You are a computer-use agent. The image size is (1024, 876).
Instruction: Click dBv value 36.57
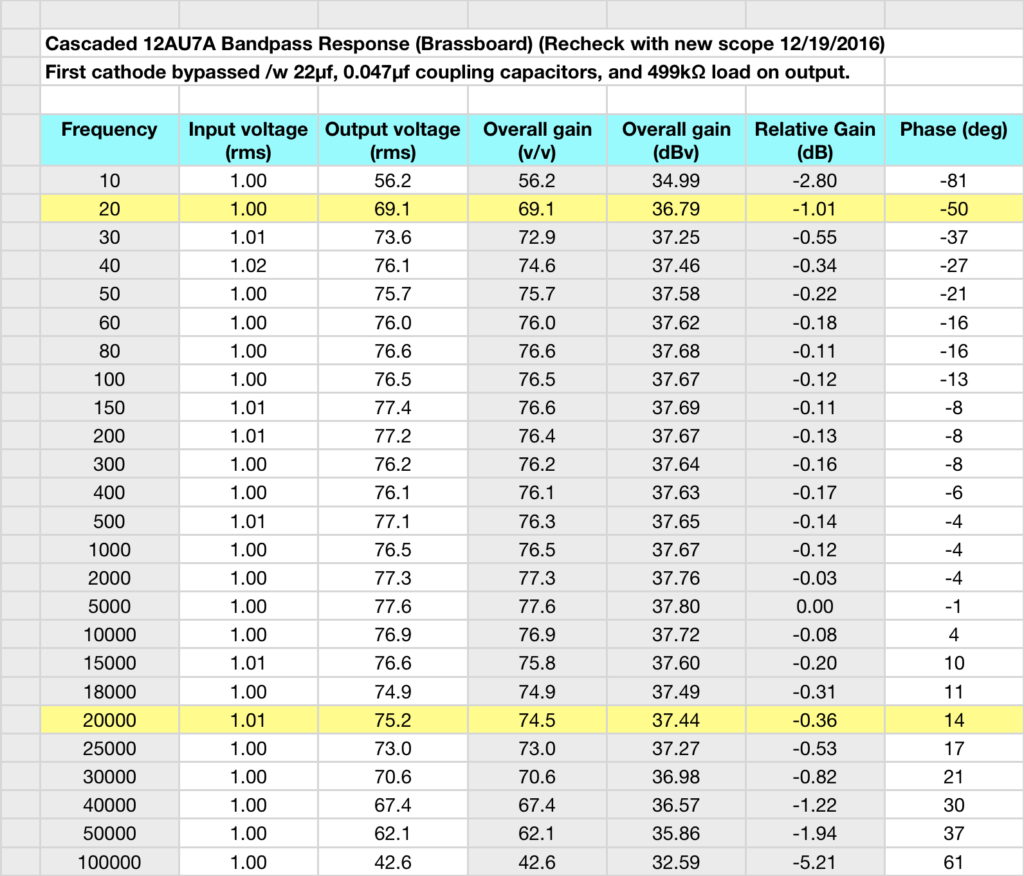[x=676, y=805]
